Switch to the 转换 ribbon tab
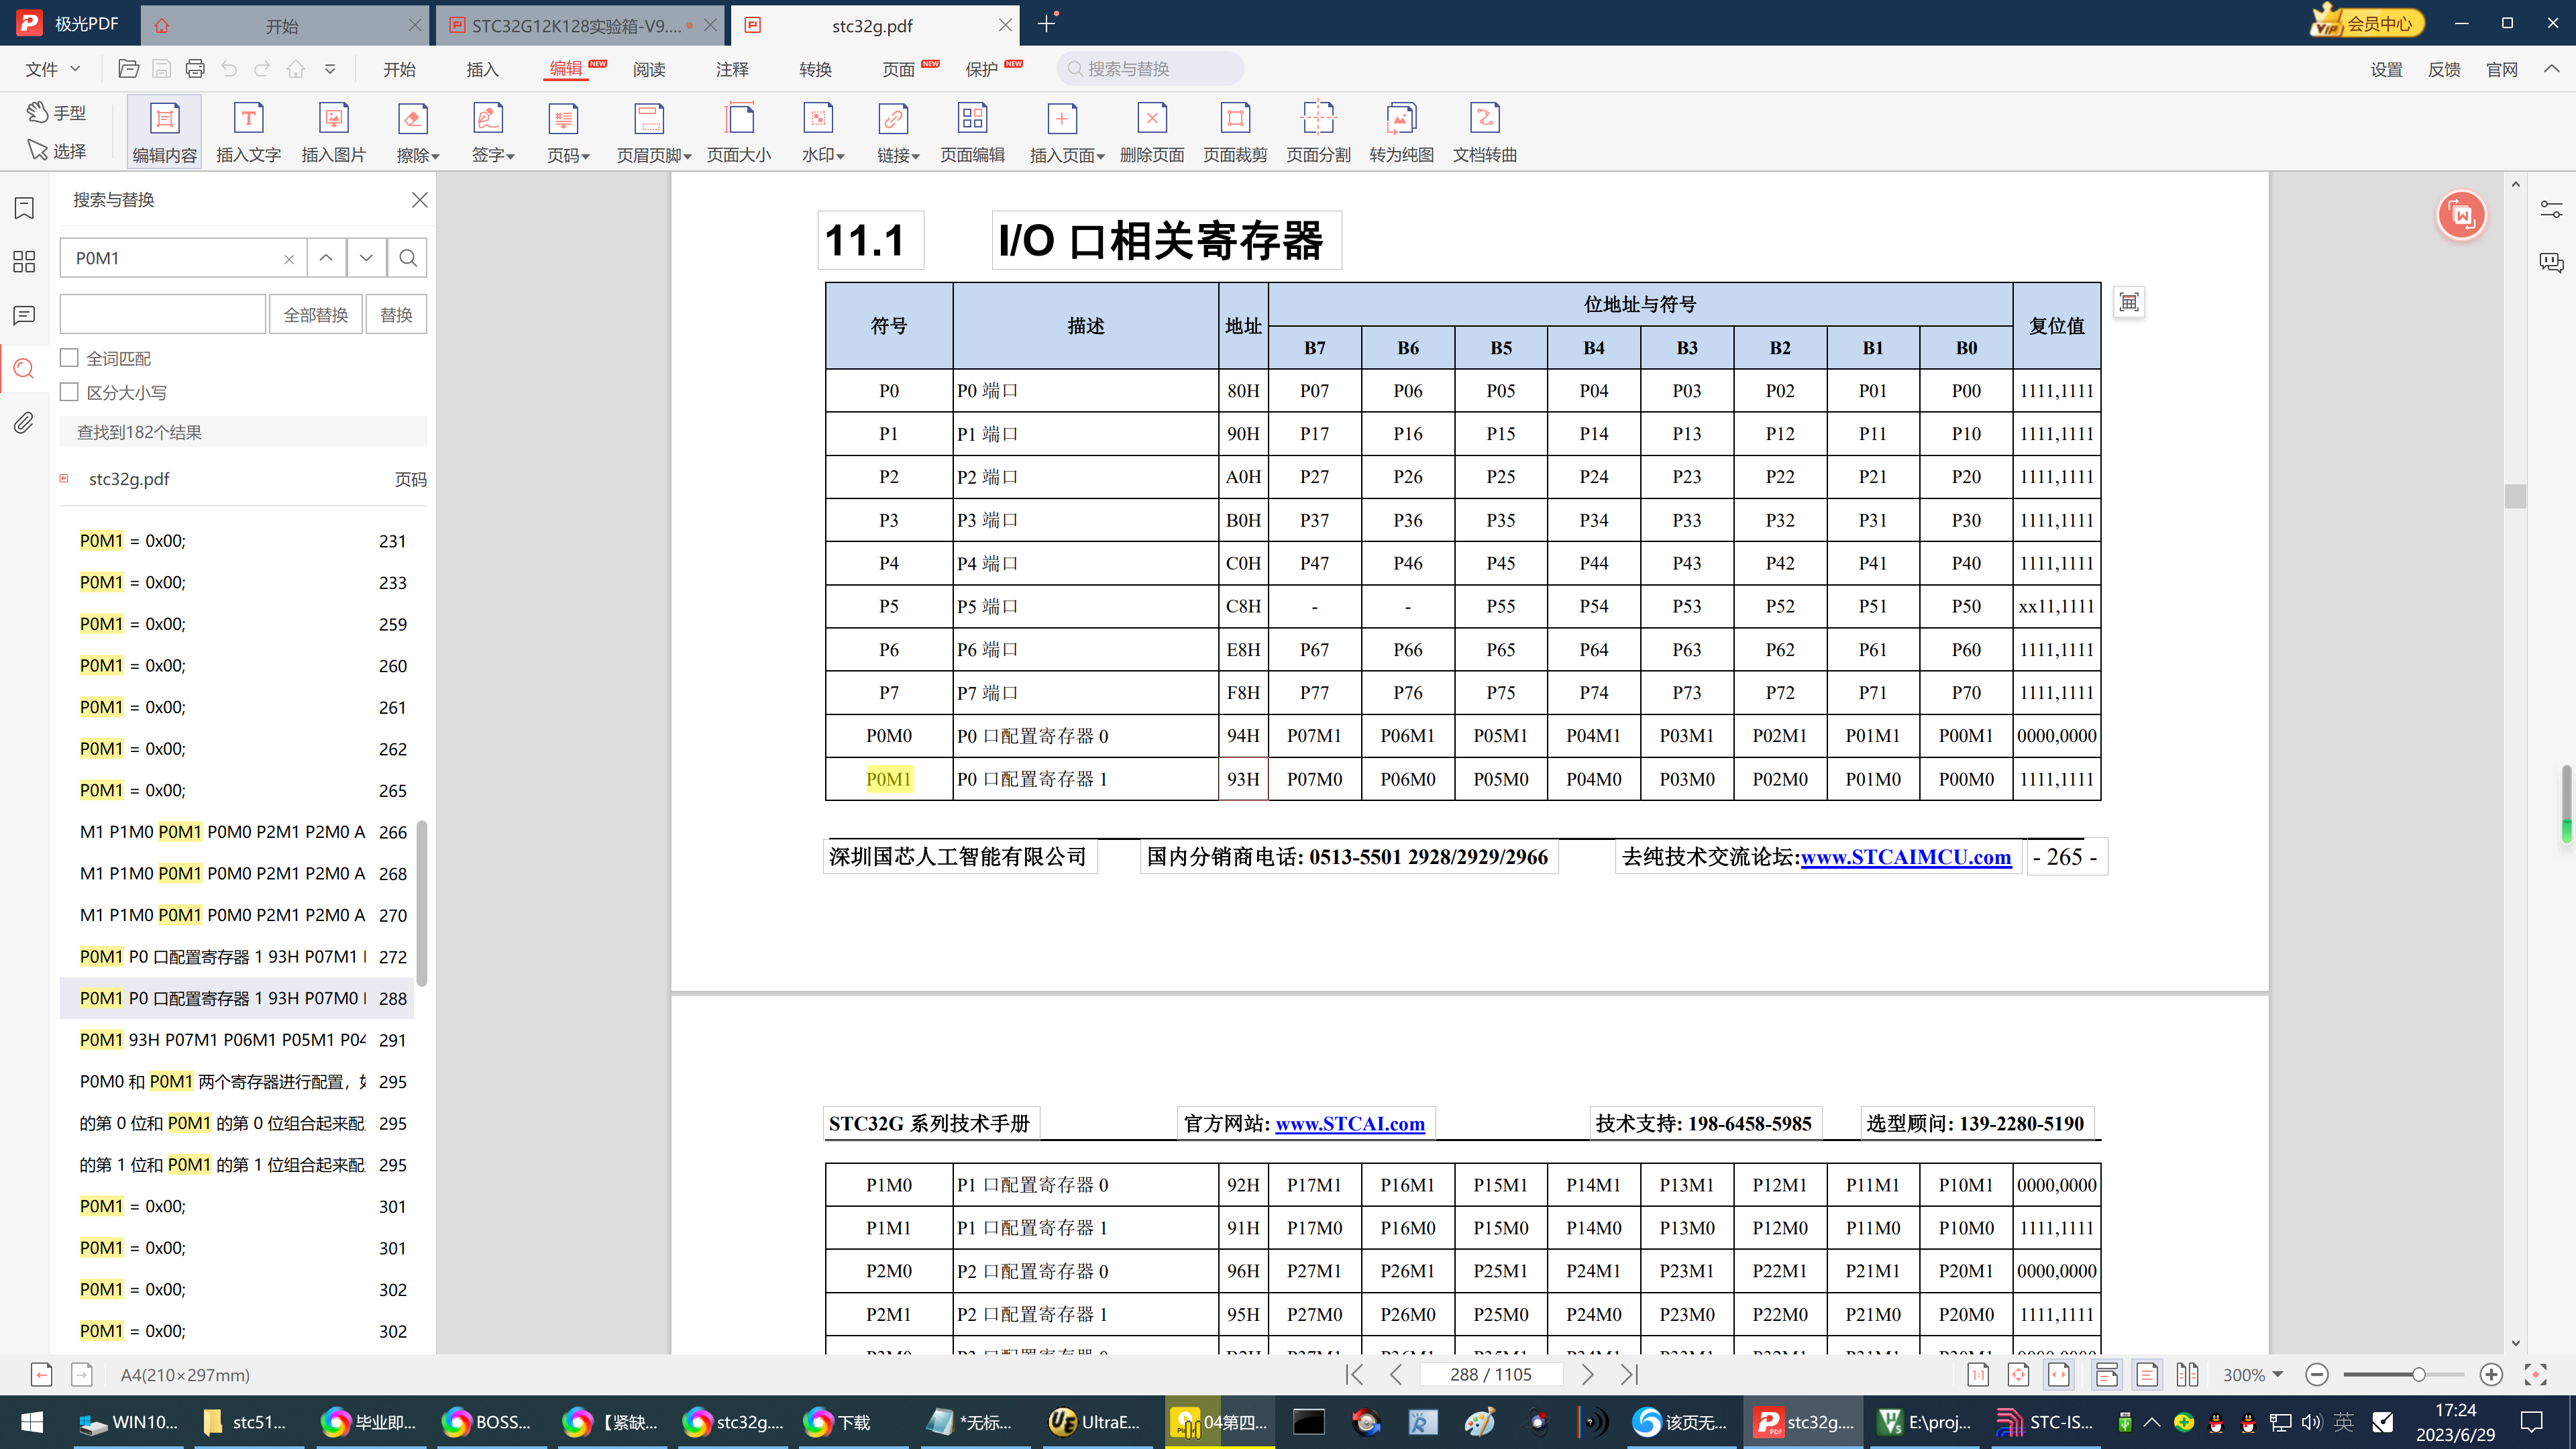This screenshot has width=2576, height=1449. coord(815,69)
